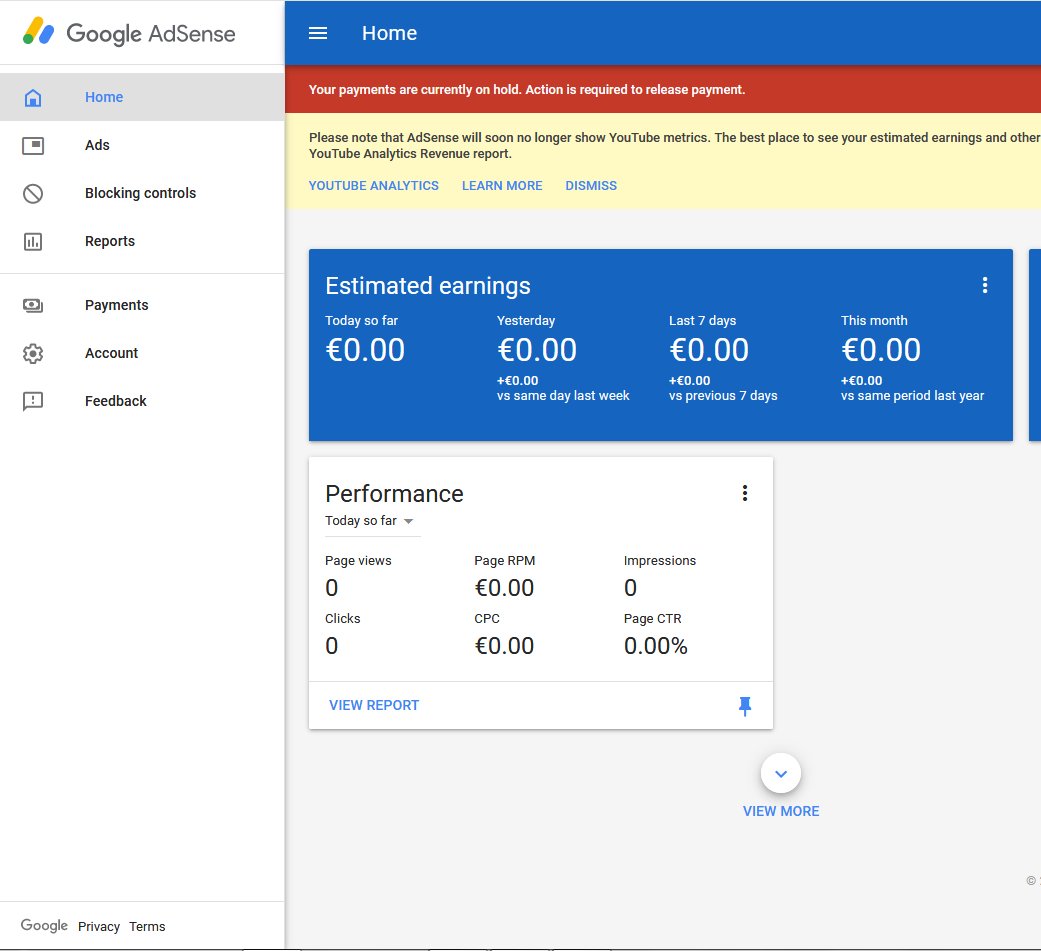Click the Google logo in footer

44,925
